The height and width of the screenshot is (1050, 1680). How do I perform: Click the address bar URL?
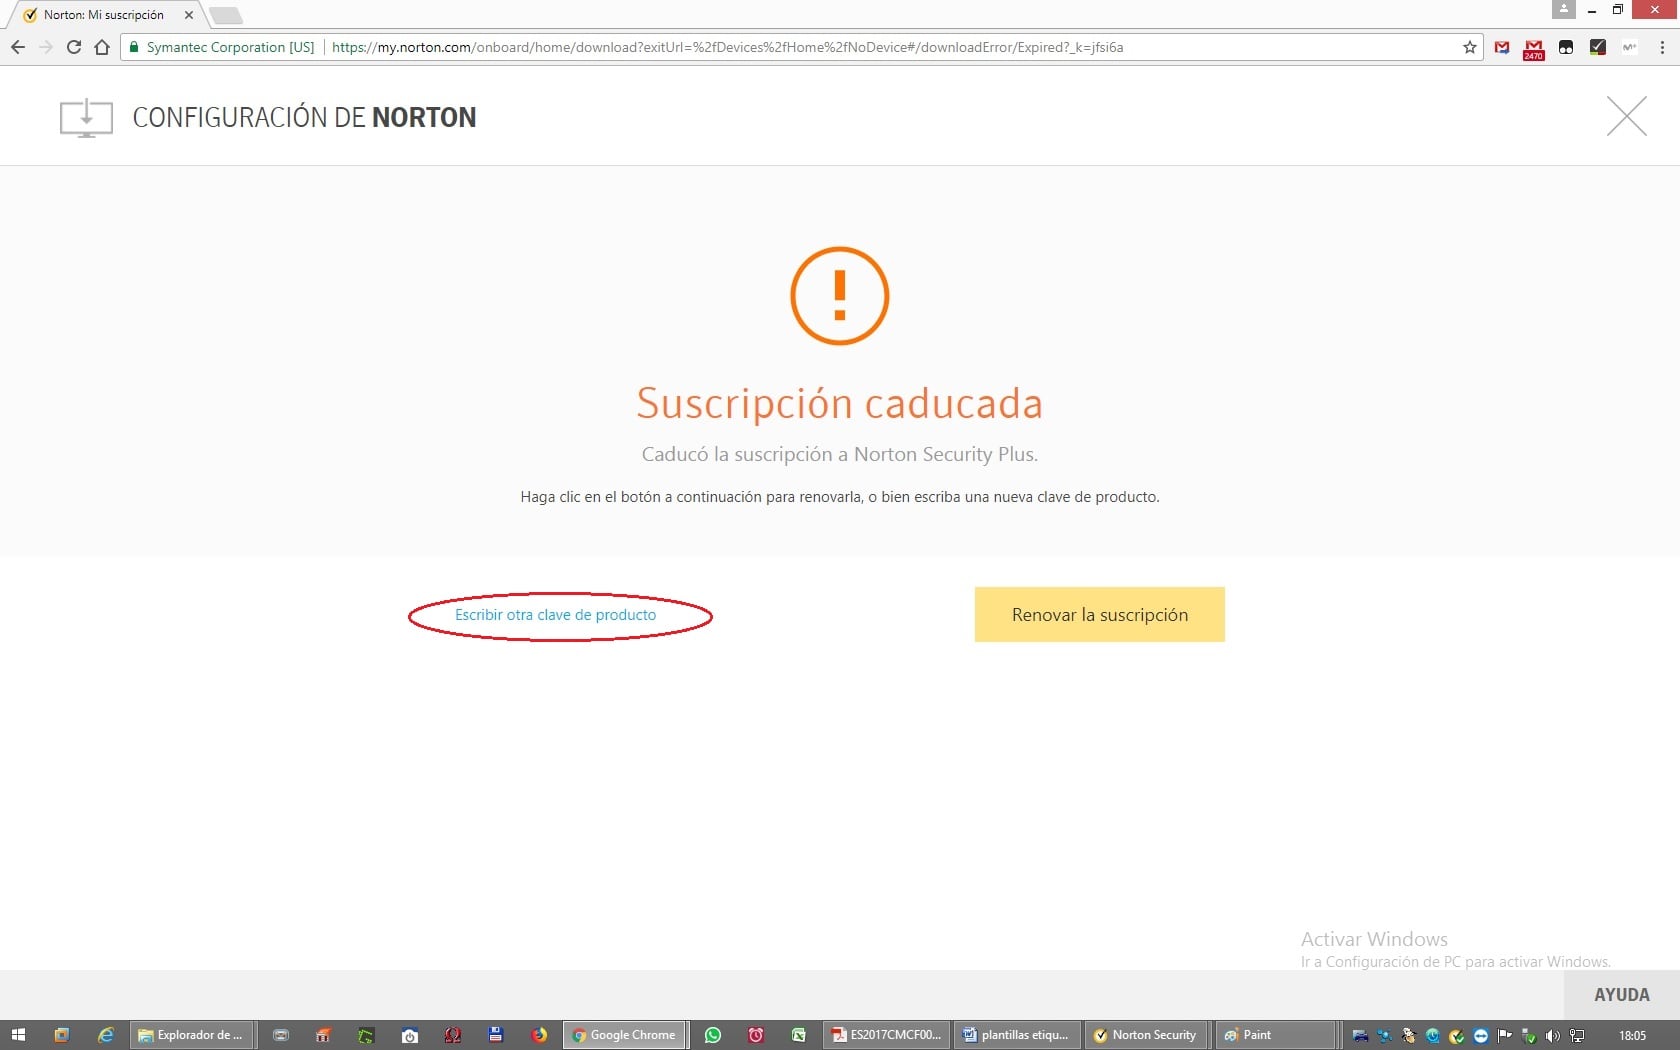[x=727, y=47]
